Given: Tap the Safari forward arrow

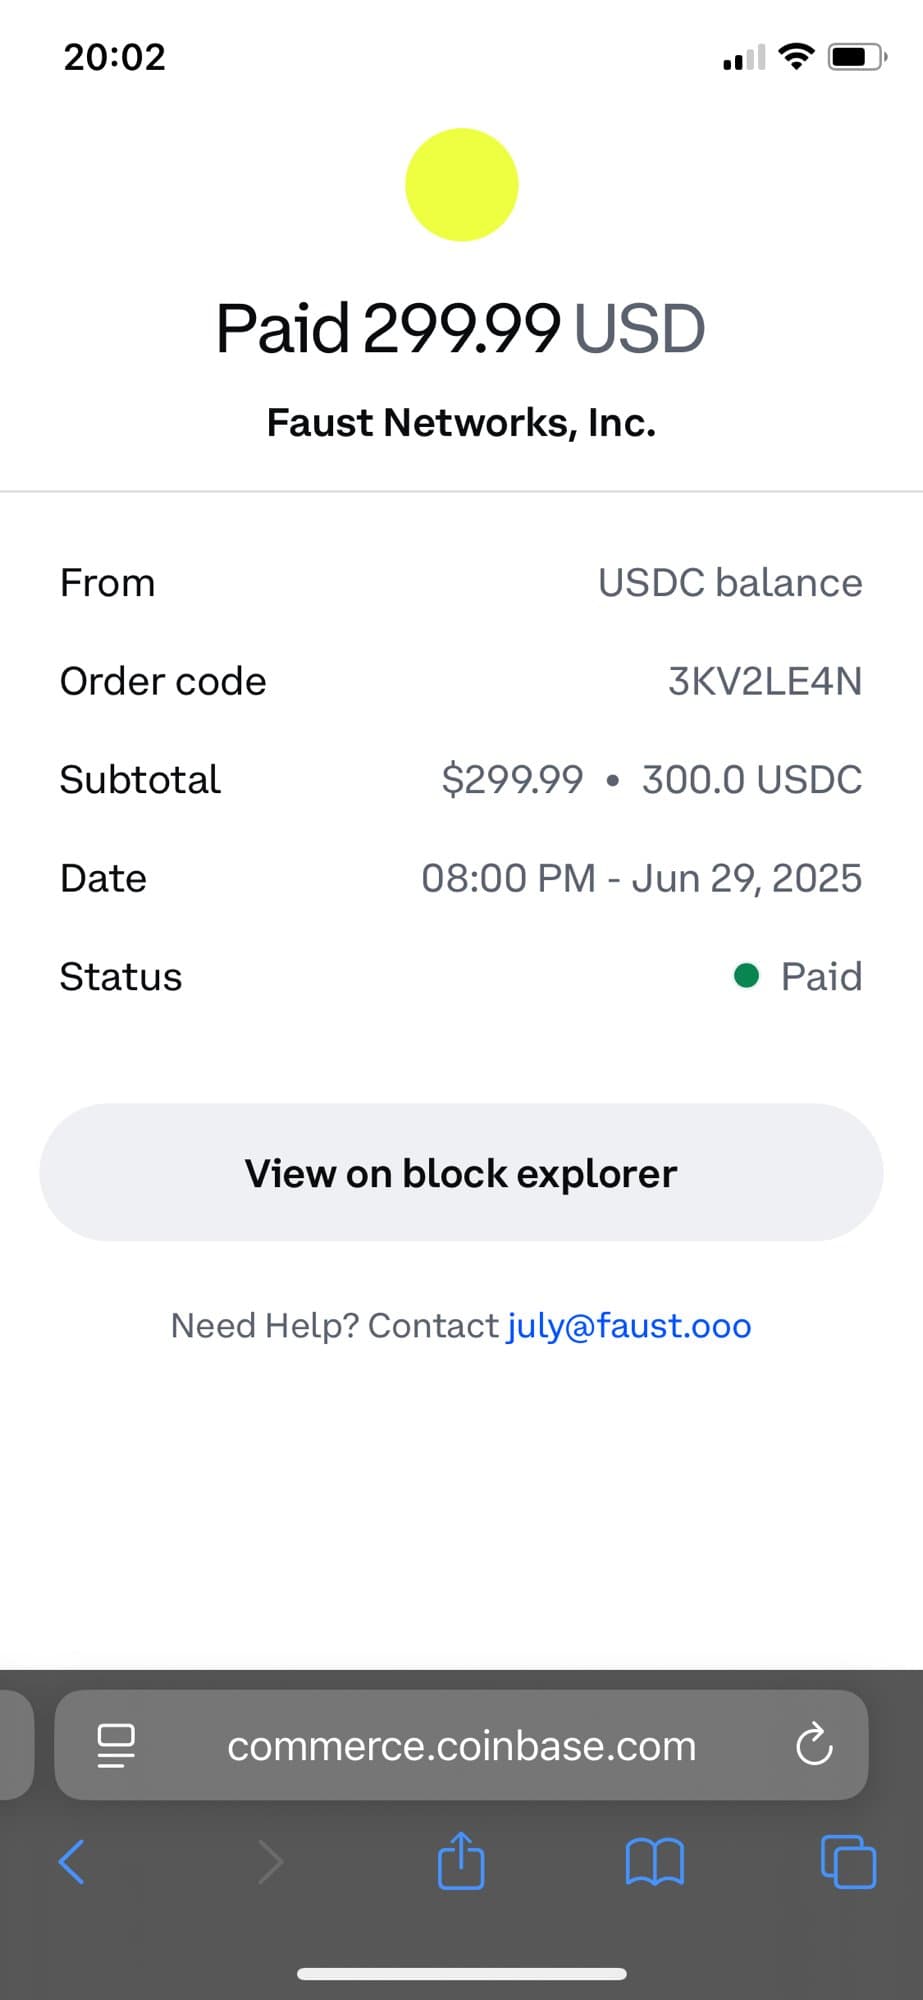Looking at the screenshot, I should point(270,1862).
